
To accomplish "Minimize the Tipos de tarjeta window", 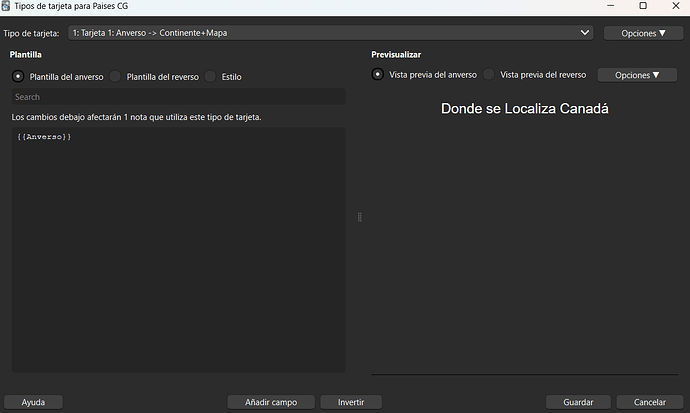I will [611, 6].
